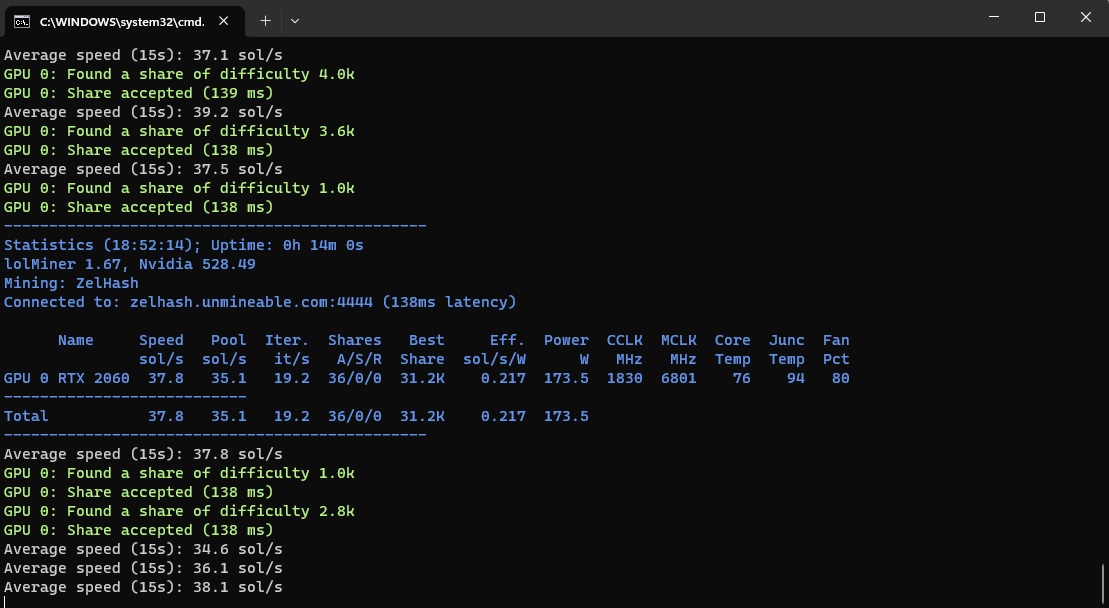The width and height of the screenshot is (1109, 608).
Task: Click the lolMiner 1.67 version line
Action: tap(130, 264)
